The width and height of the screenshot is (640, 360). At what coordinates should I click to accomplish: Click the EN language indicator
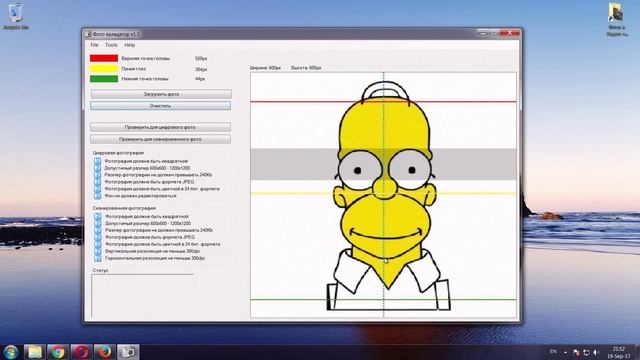pyautogui.click(x=553, y=351)
